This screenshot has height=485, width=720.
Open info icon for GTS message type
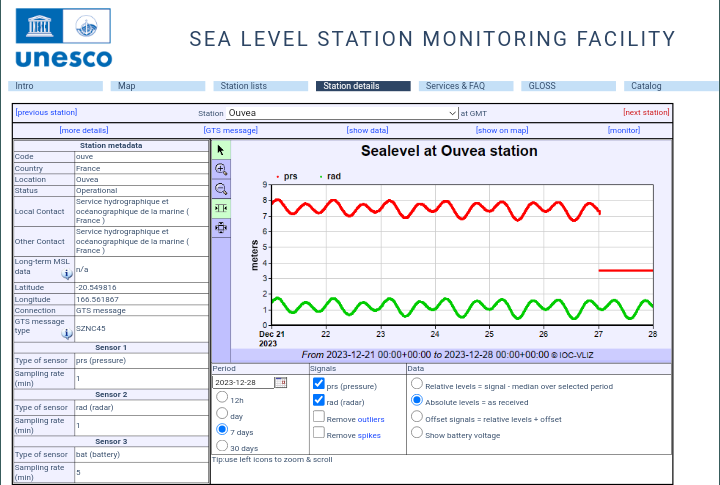67,334
